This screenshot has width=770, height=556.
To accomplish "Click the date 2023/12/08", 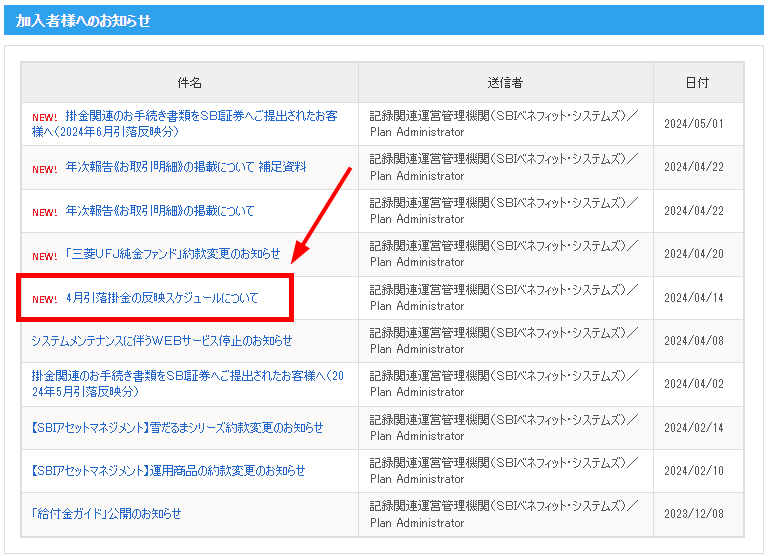I will 694,514.
